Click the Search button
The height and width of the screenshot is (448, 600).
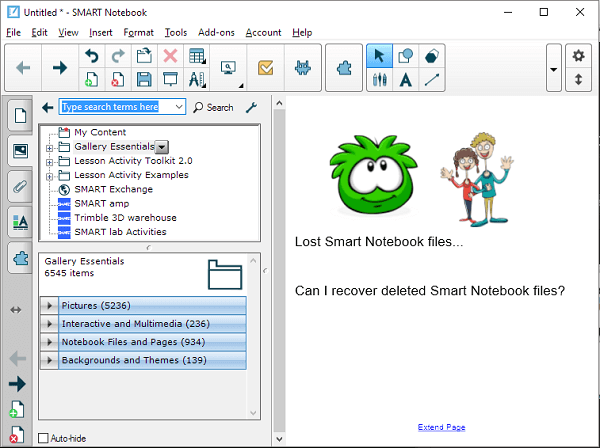pyautogui.click(x=213, y=107)
